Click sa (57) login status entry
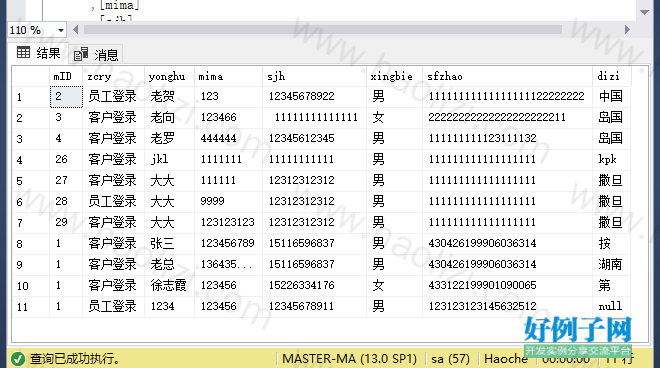 pos(450,359)
